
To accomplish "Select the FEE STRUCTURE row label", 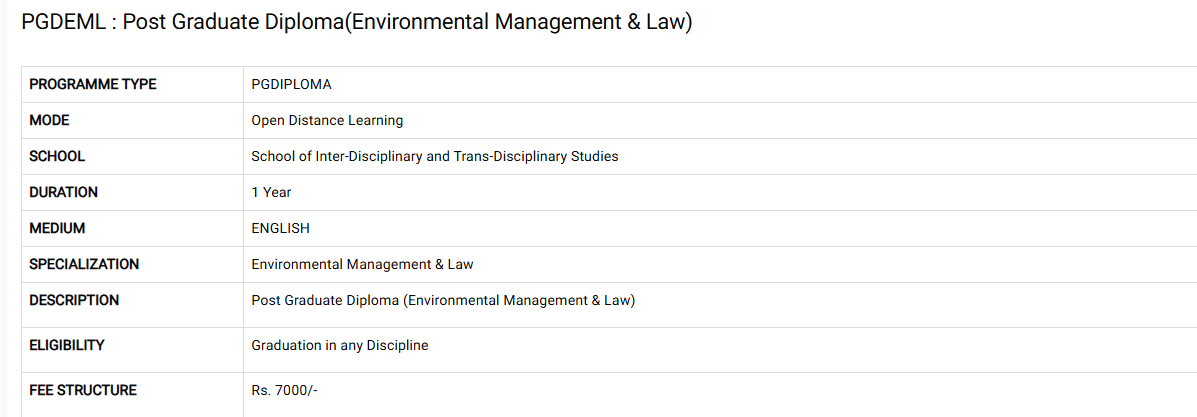I will [x=83, y=390].
